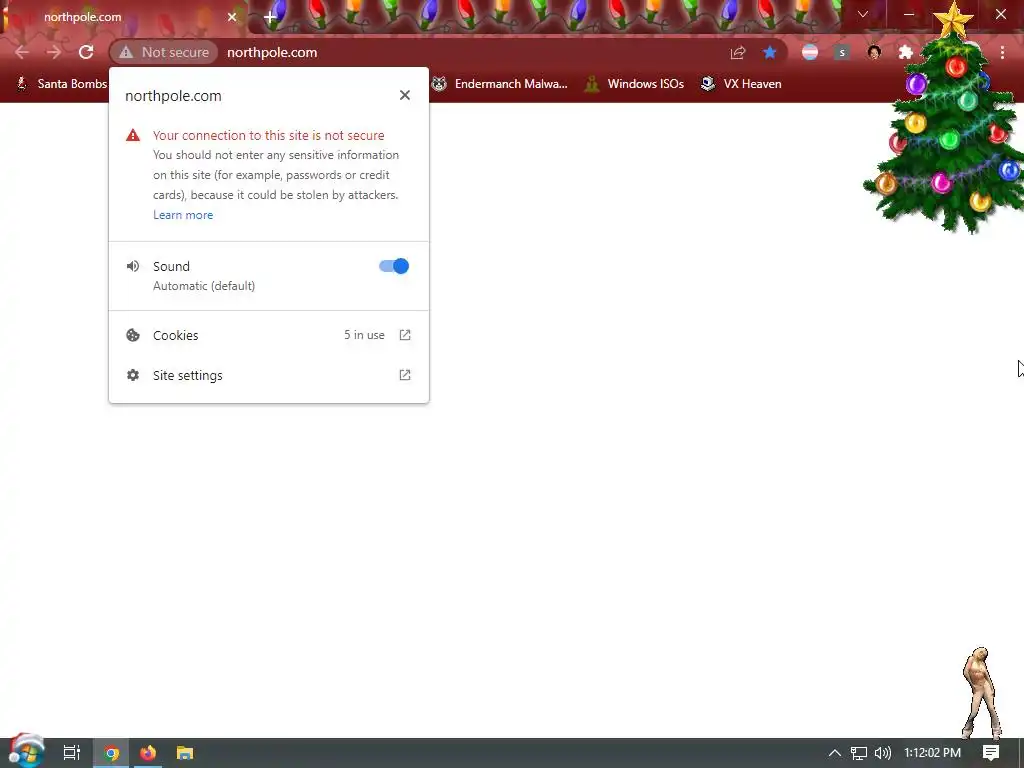1024x768 pixels.
Task: Go forward to next page
Action: coord(54,52)
